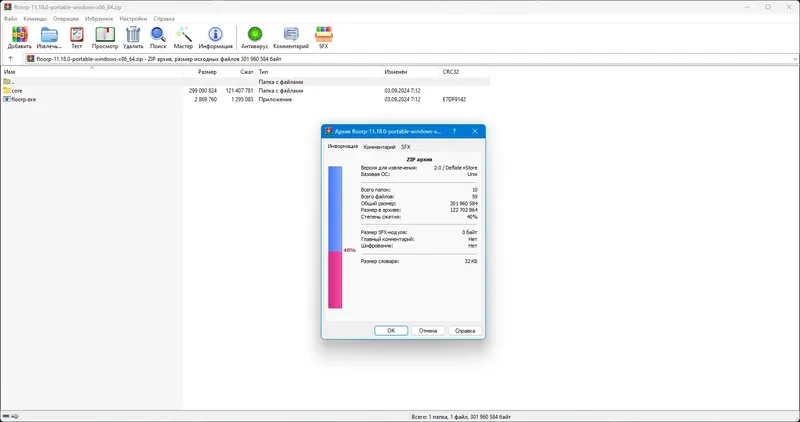Launch the Мастер wizard icon
Image resolution: width=800 pixels, height=422 pixels.
pos(183,35)
